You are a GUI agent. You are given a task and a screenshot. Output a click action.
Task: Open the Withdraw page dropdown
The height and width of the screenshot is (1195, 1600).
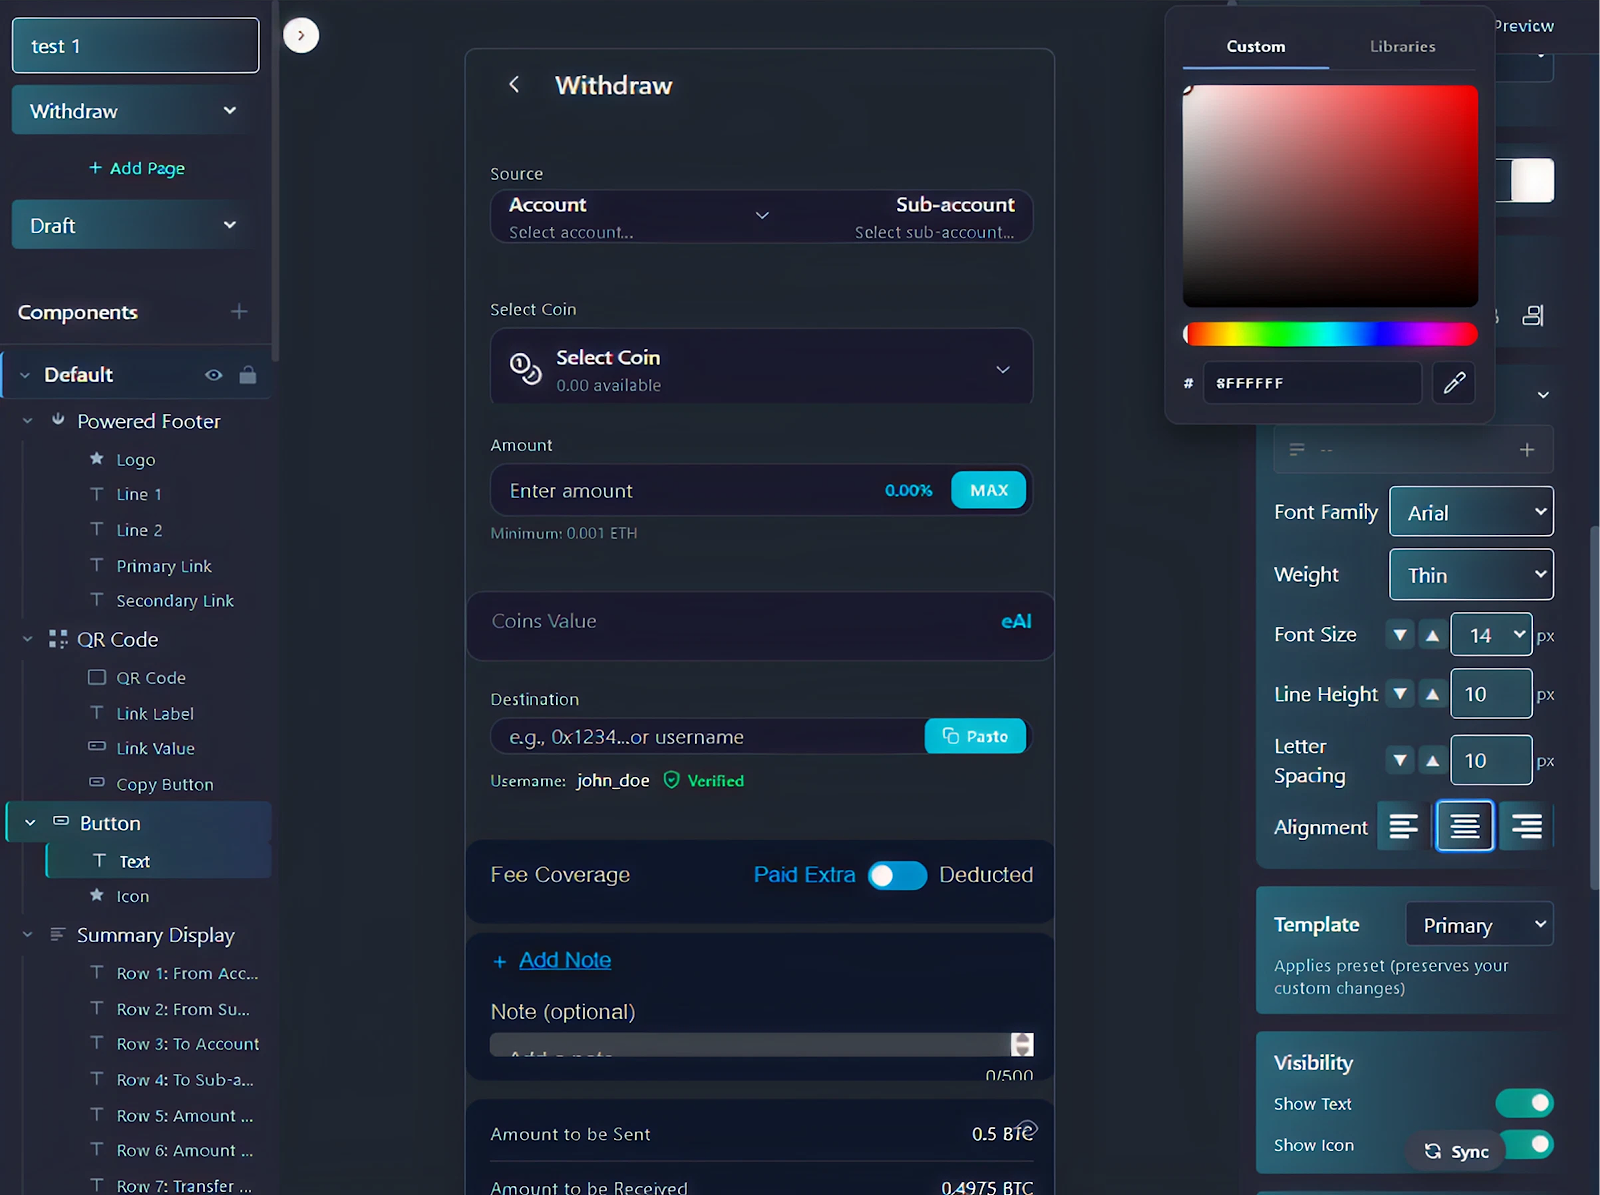pos(135,110)
